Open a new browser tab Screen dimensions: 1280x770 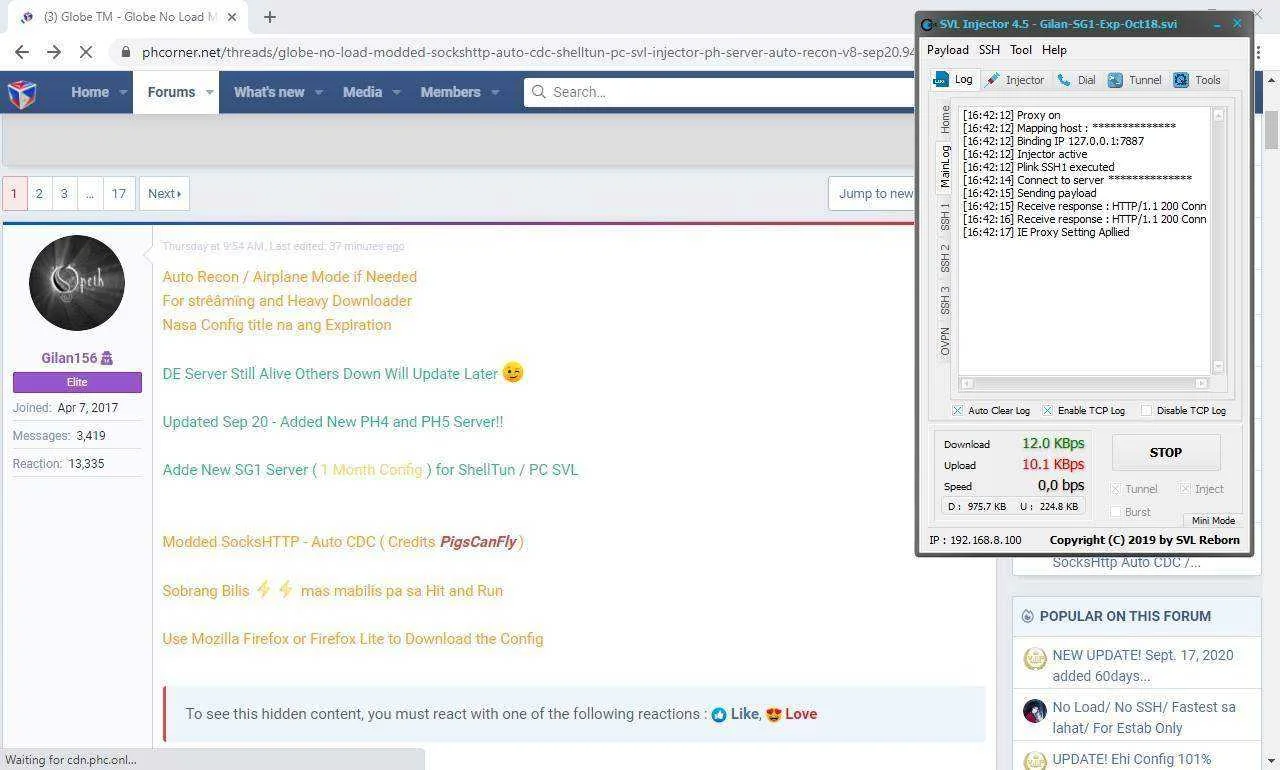pyautogui.click(x=269, y=17)
